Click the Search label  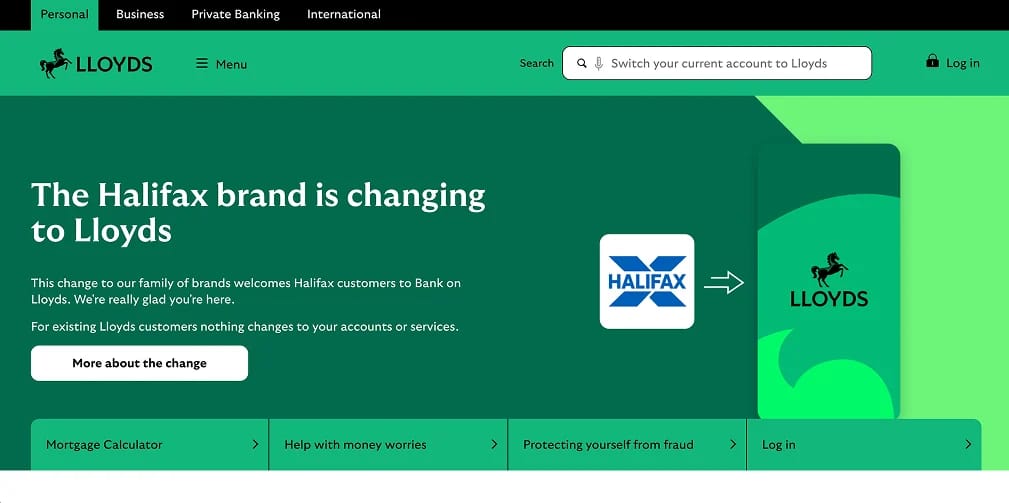[x=537, y=63]
